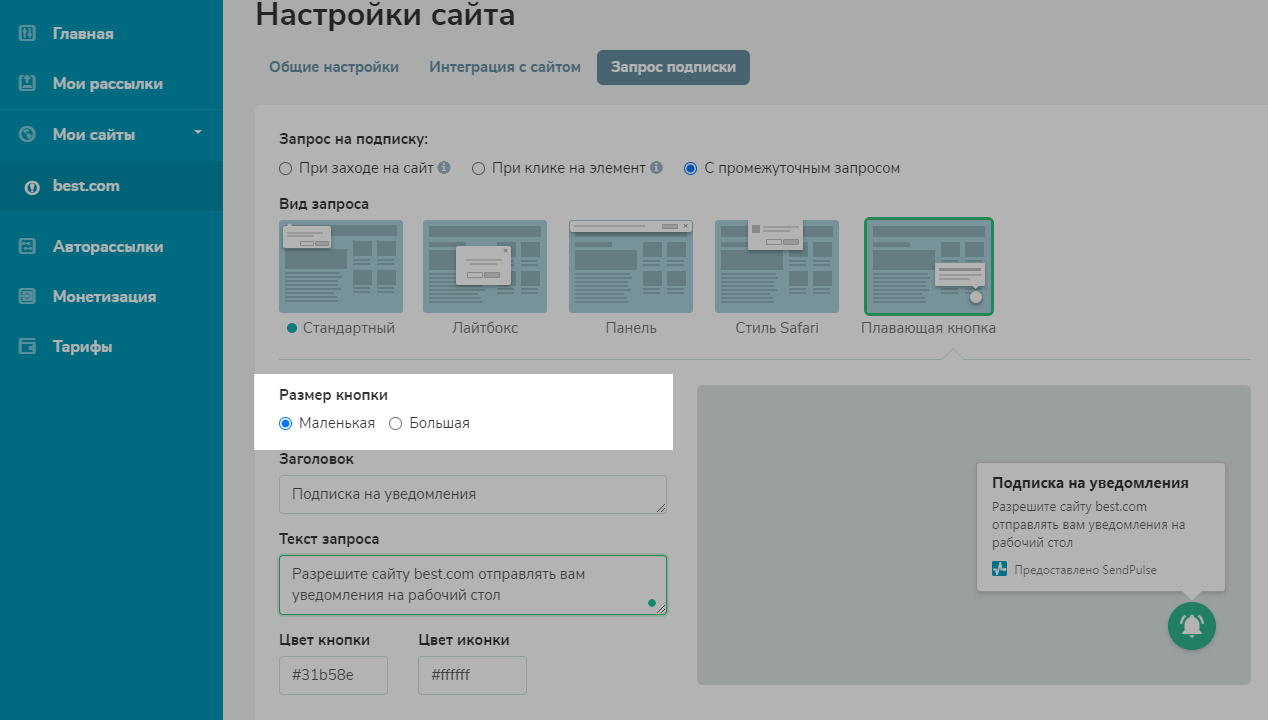
Task: Click the Цвет кнопки color field
Action: pos(333,675)
